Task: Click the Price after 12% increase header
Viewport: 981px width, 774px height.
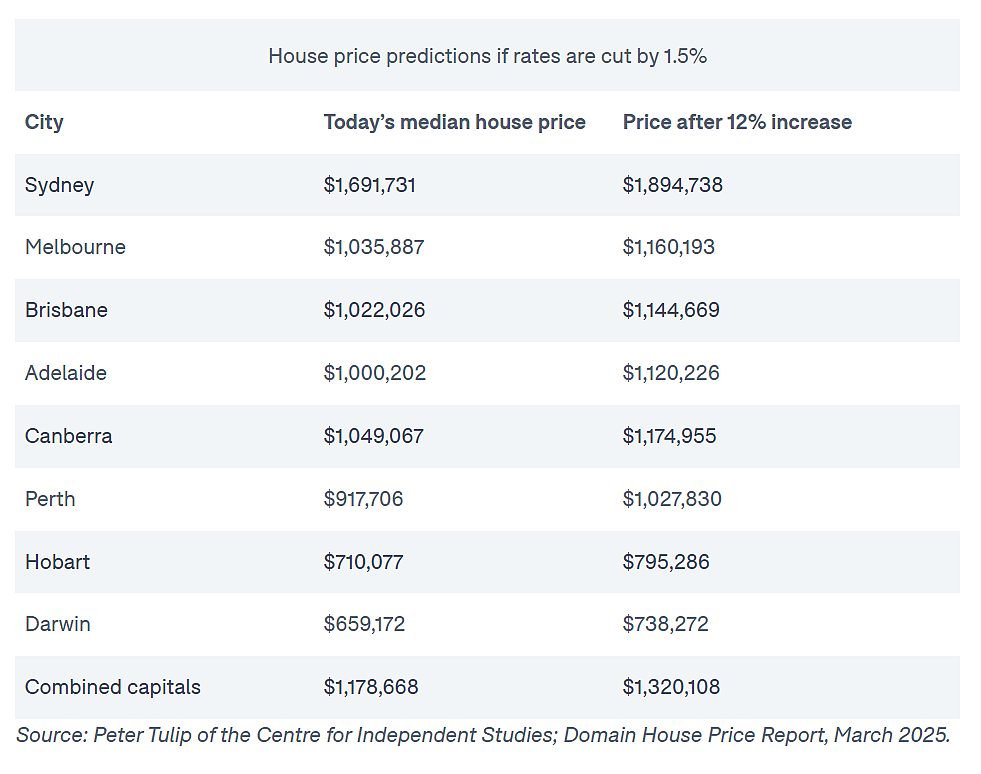Action: (737, 122)
